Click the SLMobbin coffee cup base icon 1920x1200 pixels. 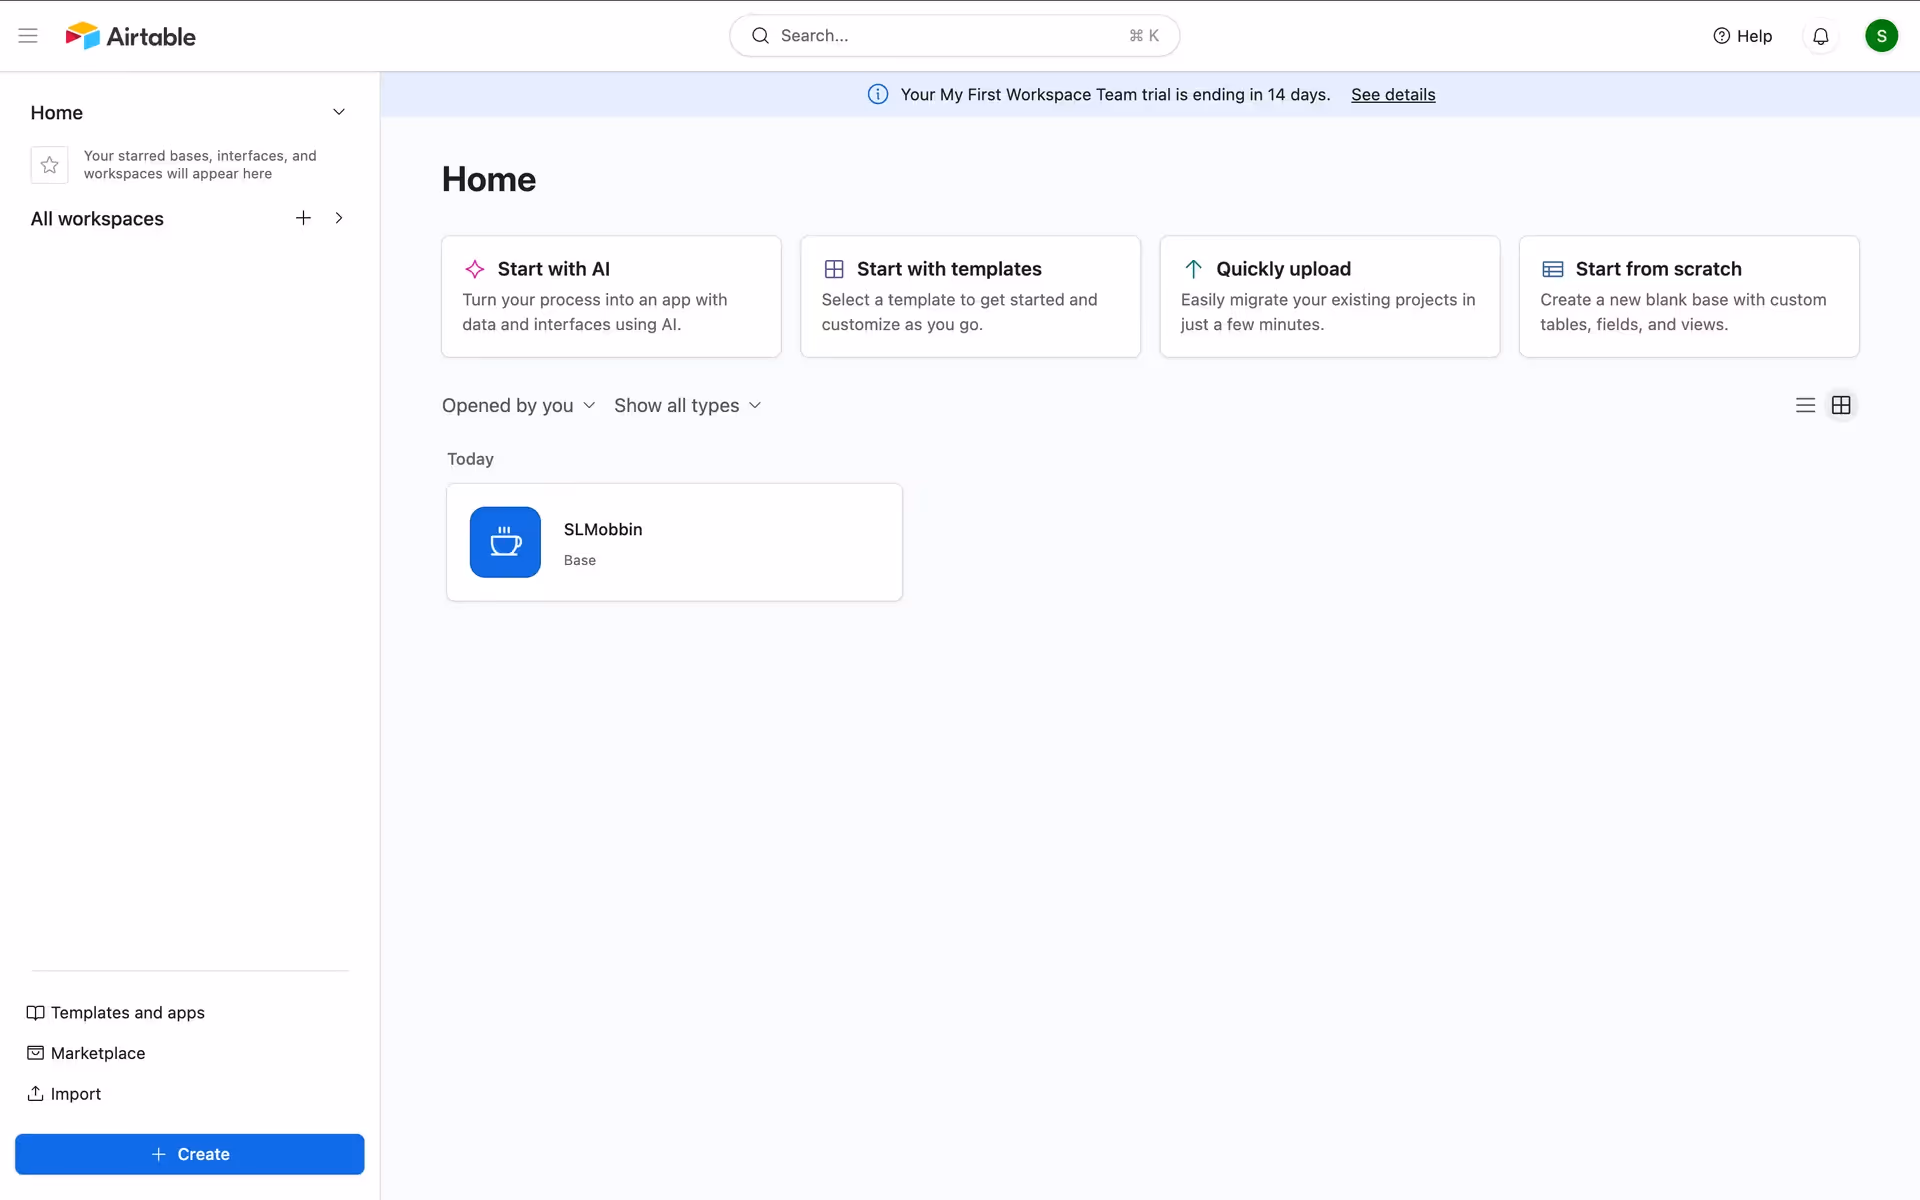(x=505, y=542)
